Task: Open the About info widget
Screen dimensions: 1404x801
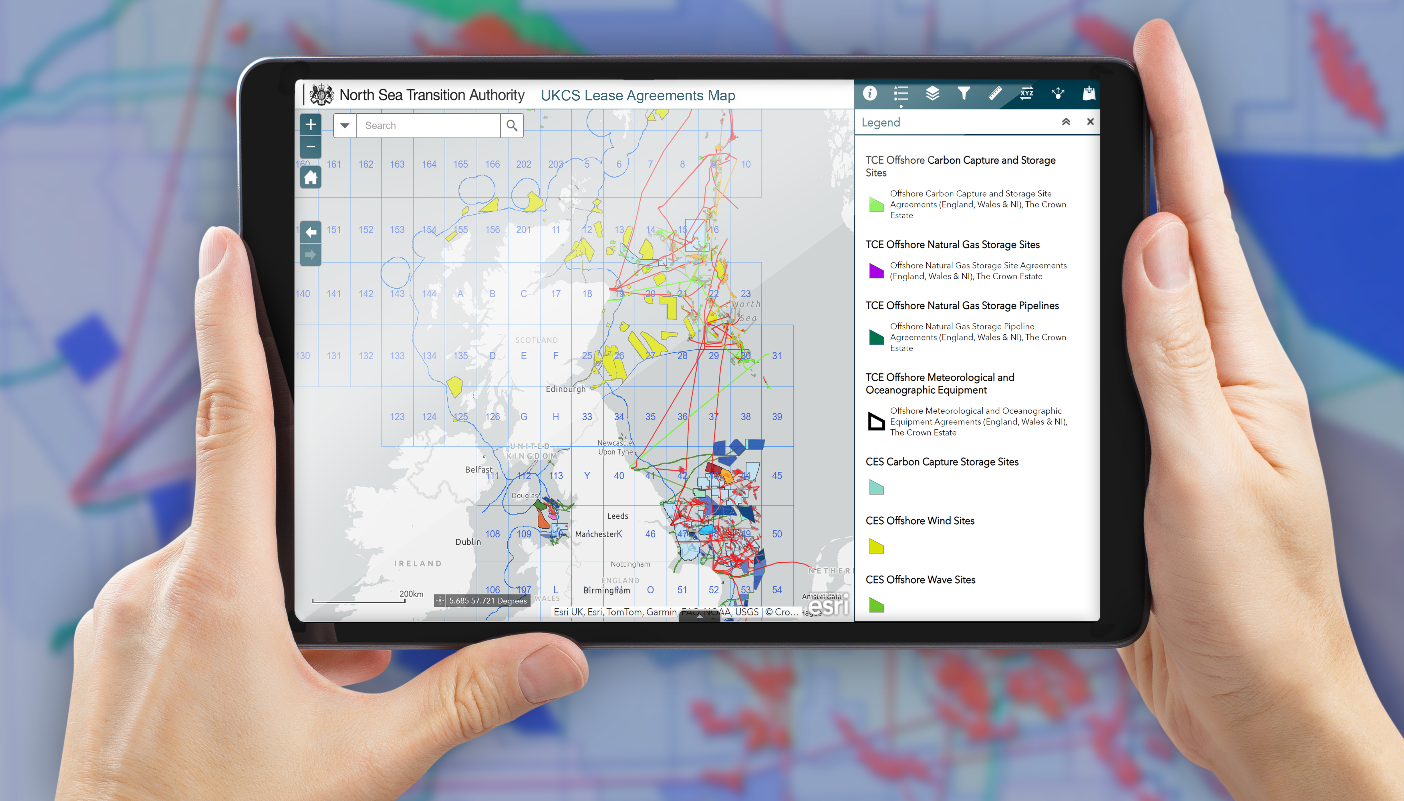Action: (x=870, y=93)
